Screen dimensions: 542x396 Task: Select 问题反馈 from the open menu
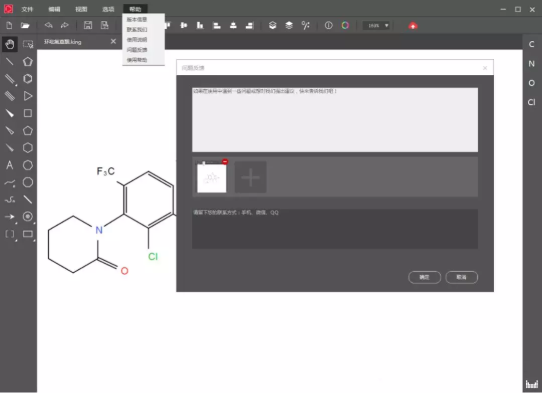point(137,50)
